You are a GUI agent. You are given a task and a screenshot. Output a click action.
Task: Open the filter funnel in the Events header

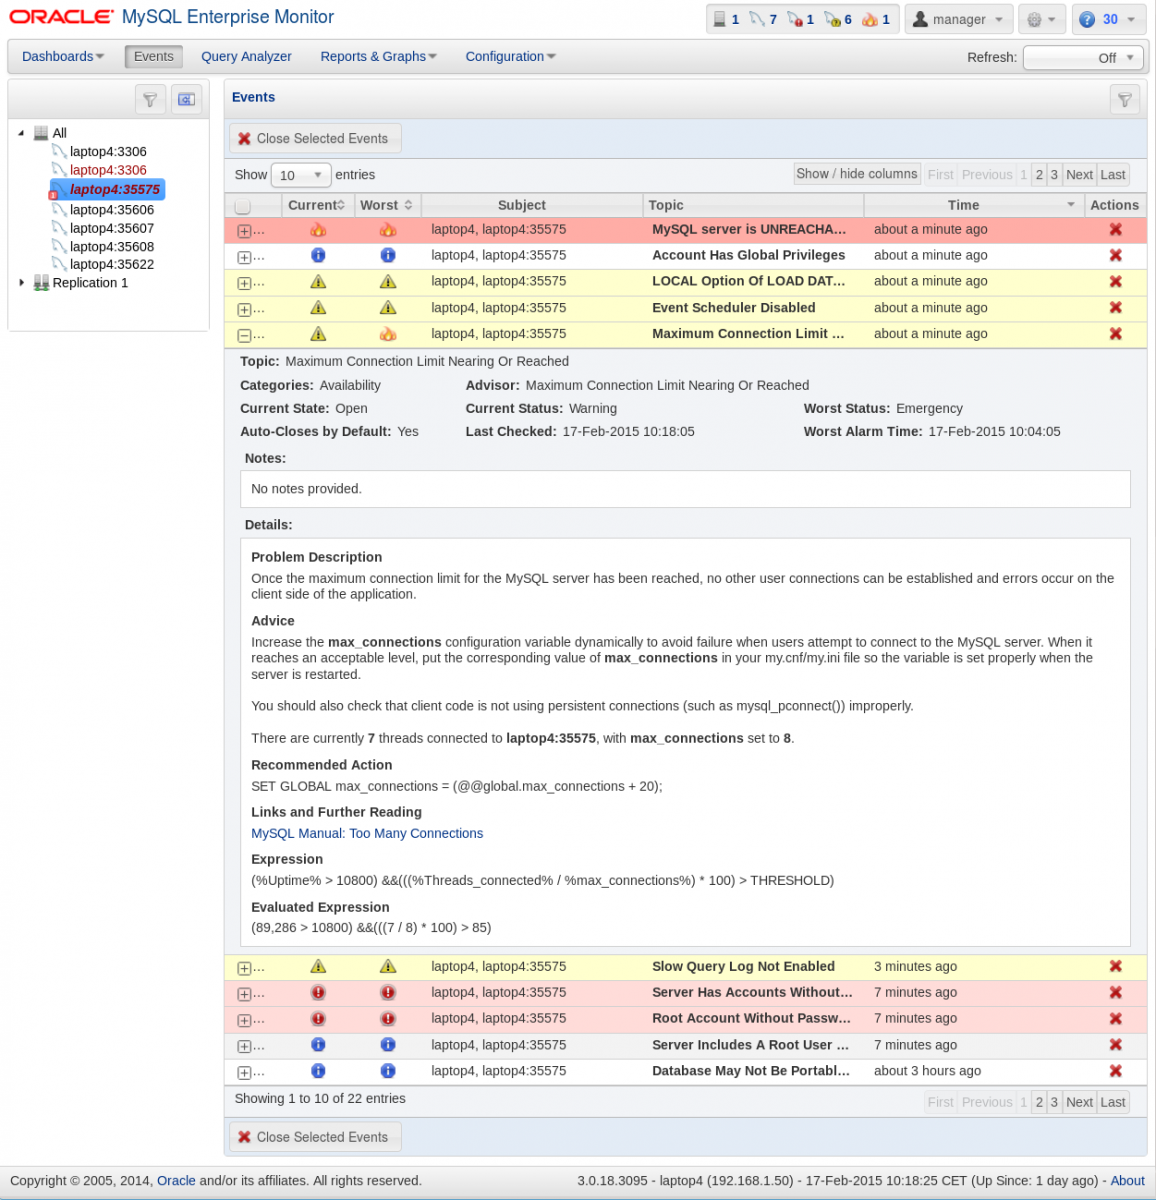coord(1125,99)
